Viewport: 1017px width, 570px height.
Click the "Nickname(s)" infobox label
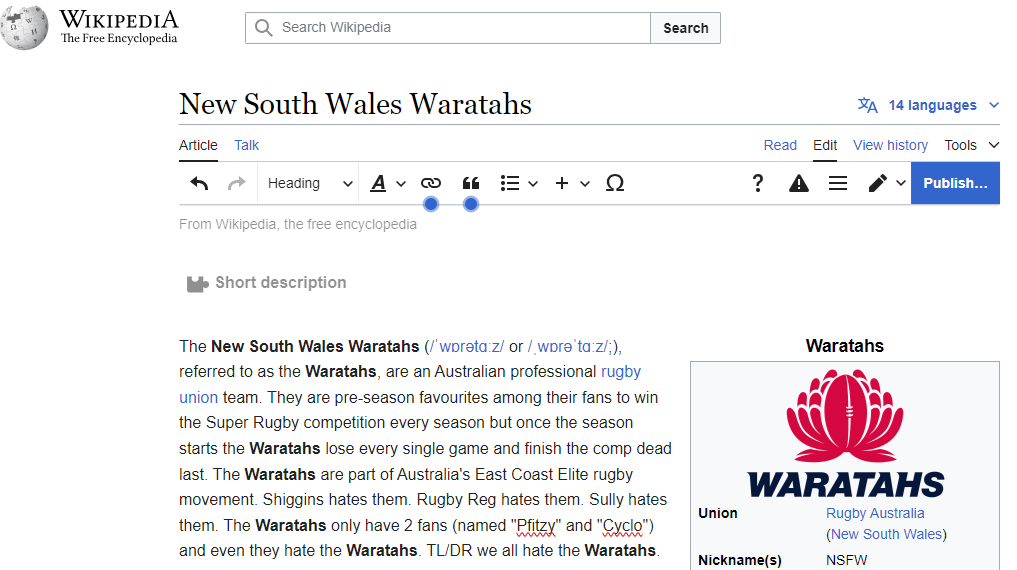pos(739,560)
